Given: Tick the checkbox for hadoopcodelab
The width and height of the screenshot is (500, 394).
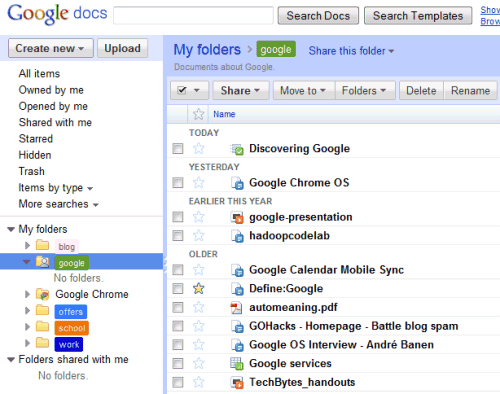Looking at the screenshot, I should (x=178, y=236).
